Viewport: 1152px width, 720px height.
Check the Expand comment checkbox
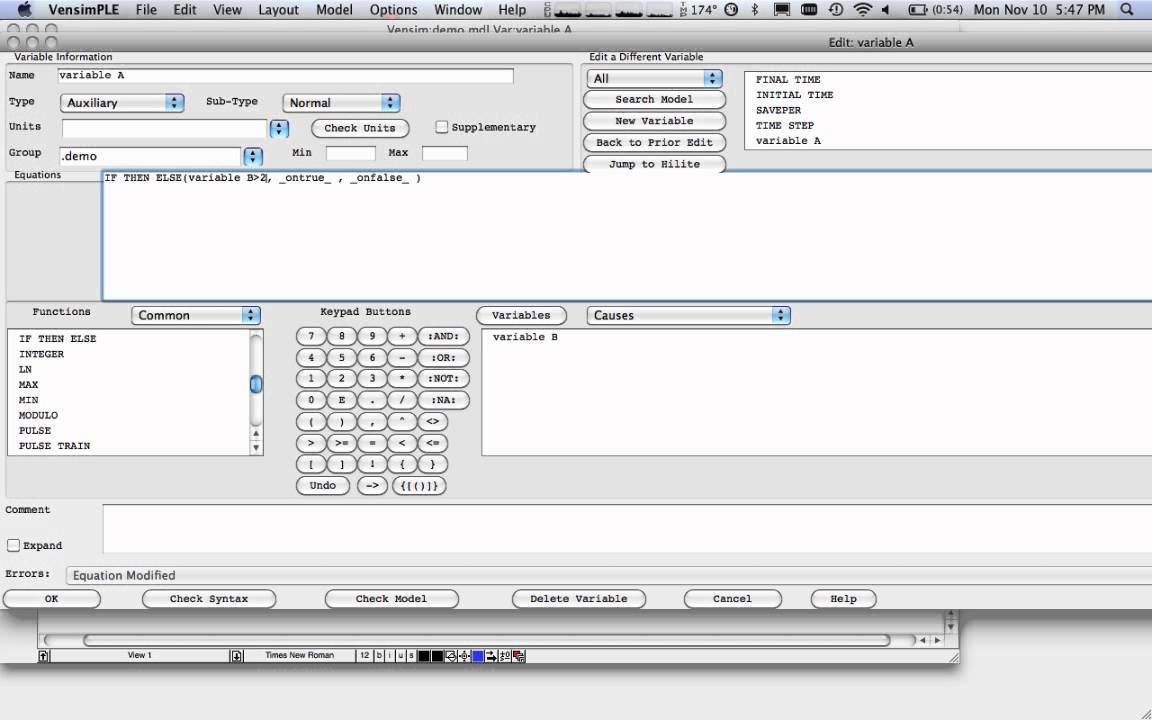coord(13,545)
